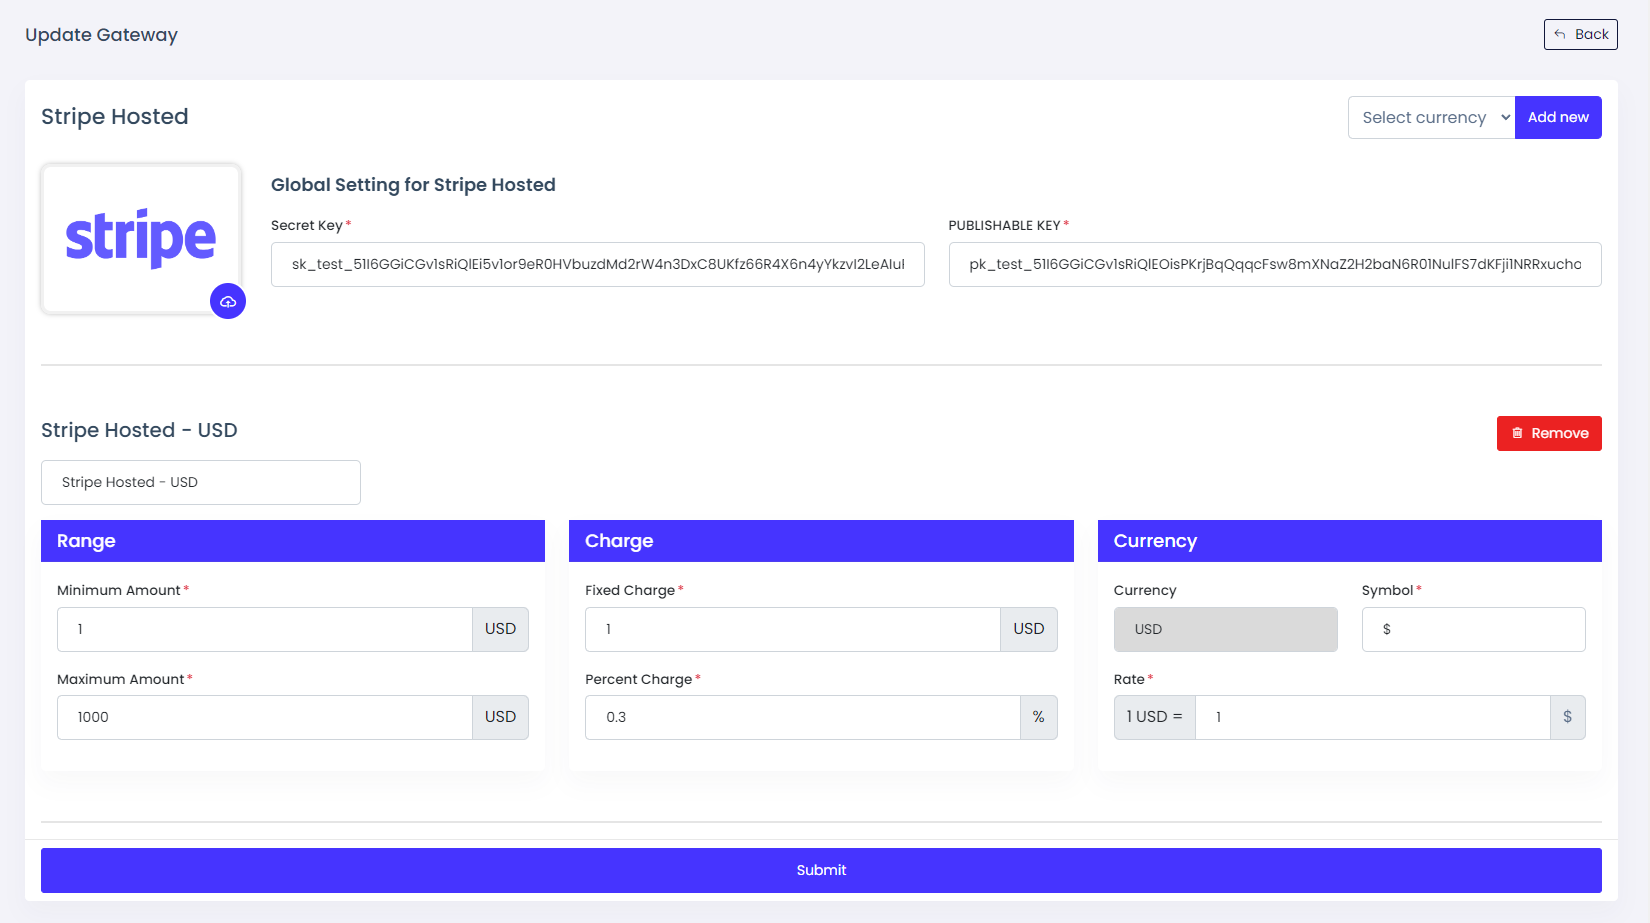
Task: Open the Select currency dropdown
Action: coord(1431,117)
